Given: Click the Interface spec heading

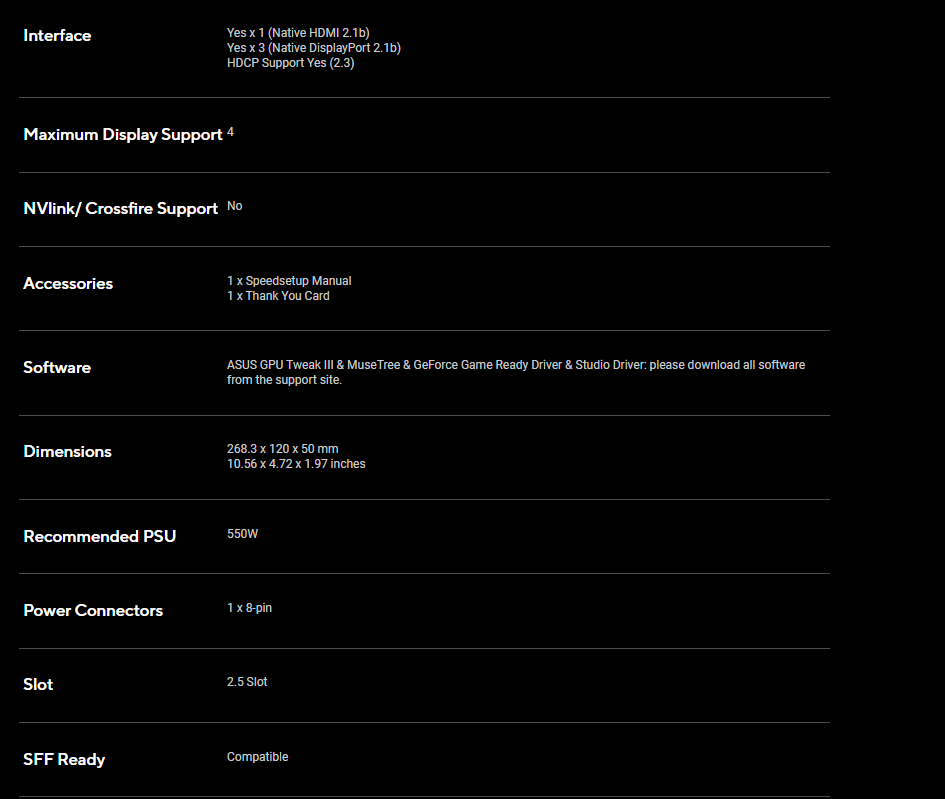Looking at the screenshot, I should click(57, 36).
